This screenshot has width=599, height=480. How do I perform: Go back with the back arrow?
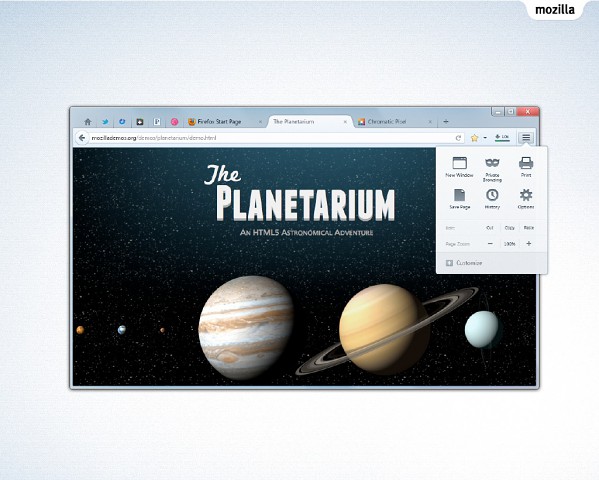coord(81,138)
